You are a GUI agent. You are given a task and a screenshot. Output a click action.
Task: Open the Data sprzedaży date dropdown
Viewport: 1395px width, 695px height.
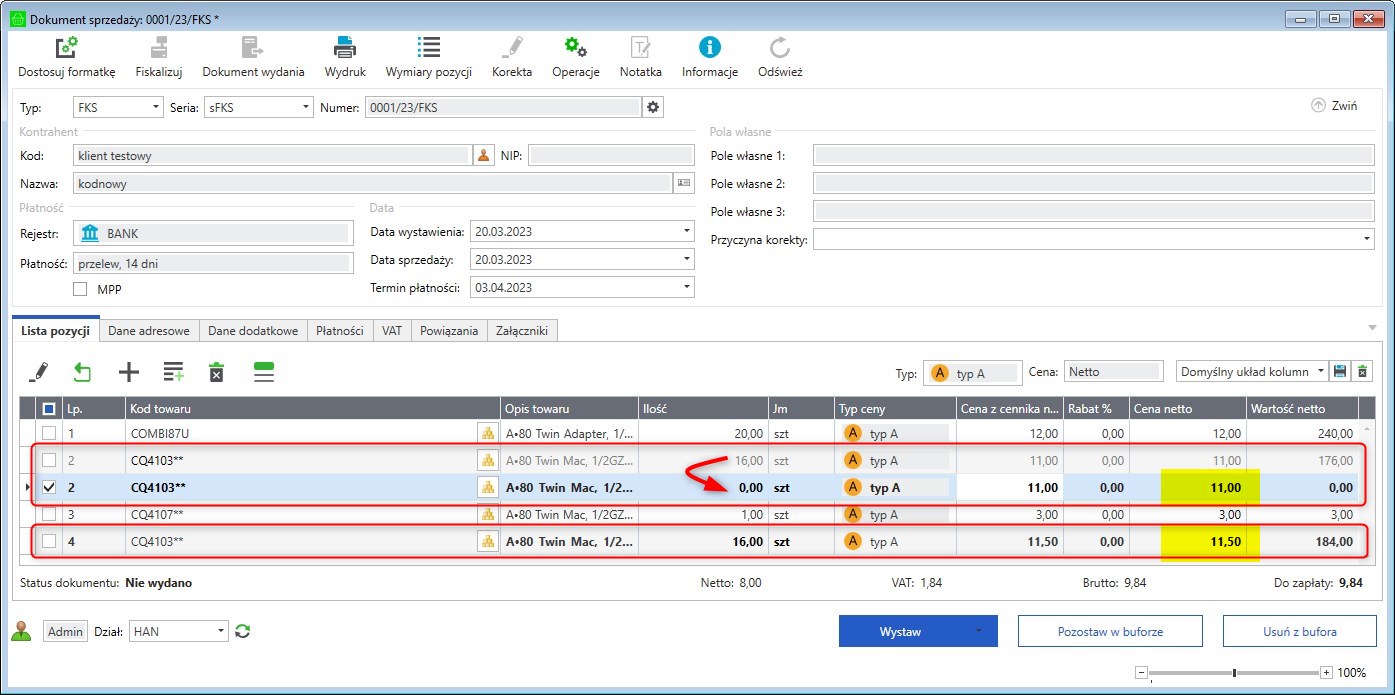tap(686, 260)
